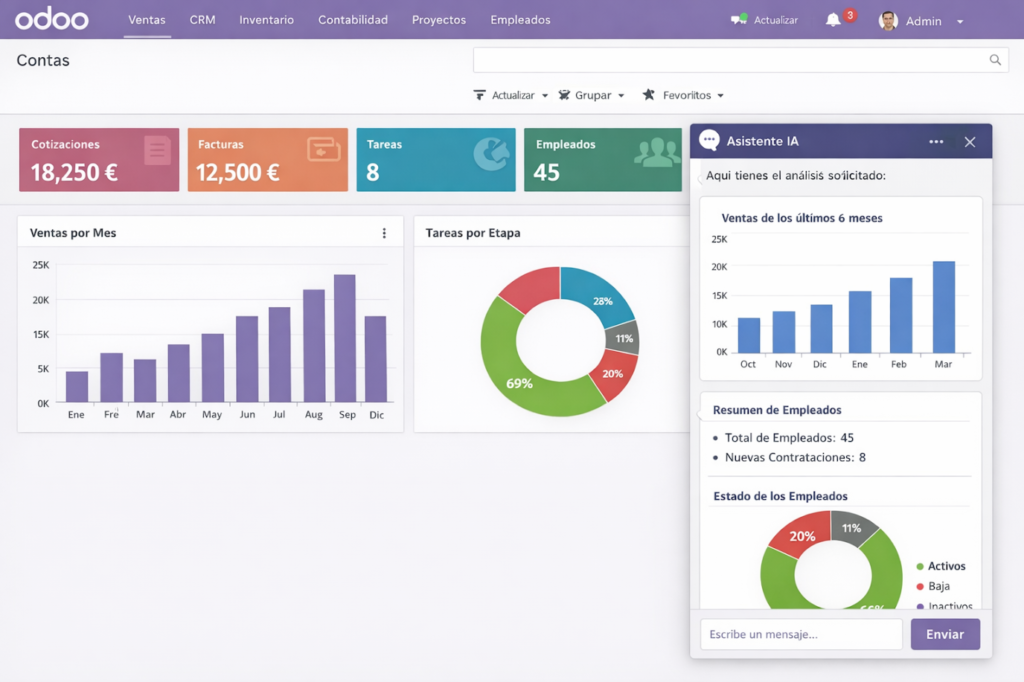1024x682 pixels.
Task: Open the Asistente IA options menu dots
Action: [x=936, y=141]
